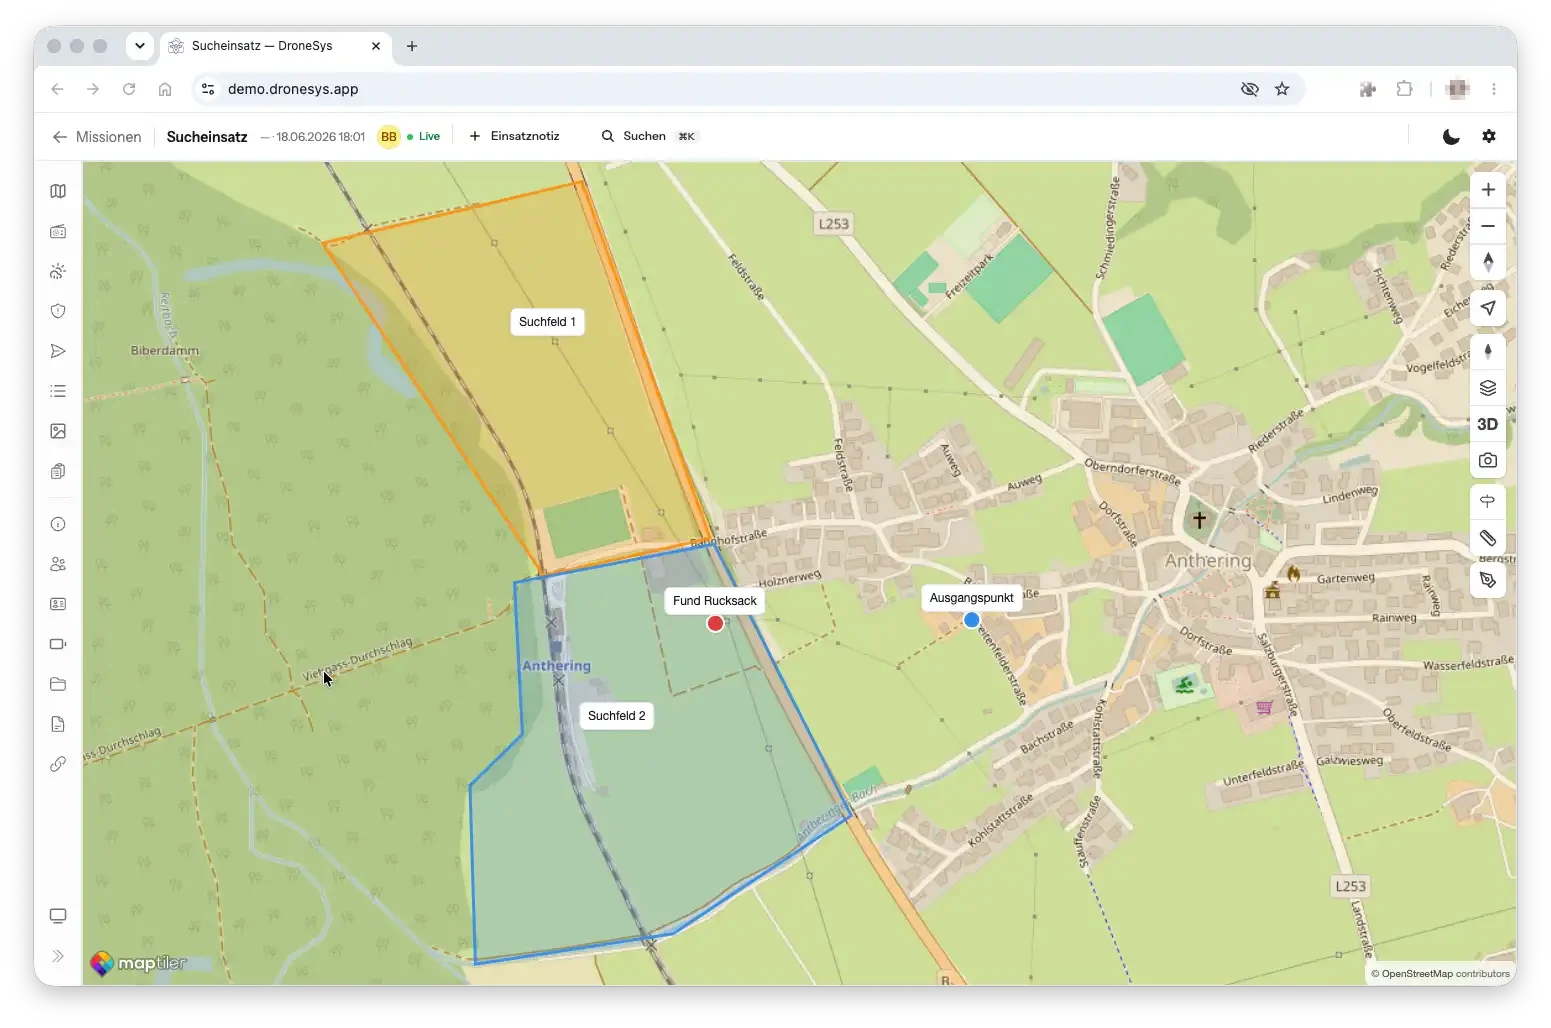This screenshot has width=1551, height=1028.
Task: Open the folder sidebar icon
Action: [58, 684]
